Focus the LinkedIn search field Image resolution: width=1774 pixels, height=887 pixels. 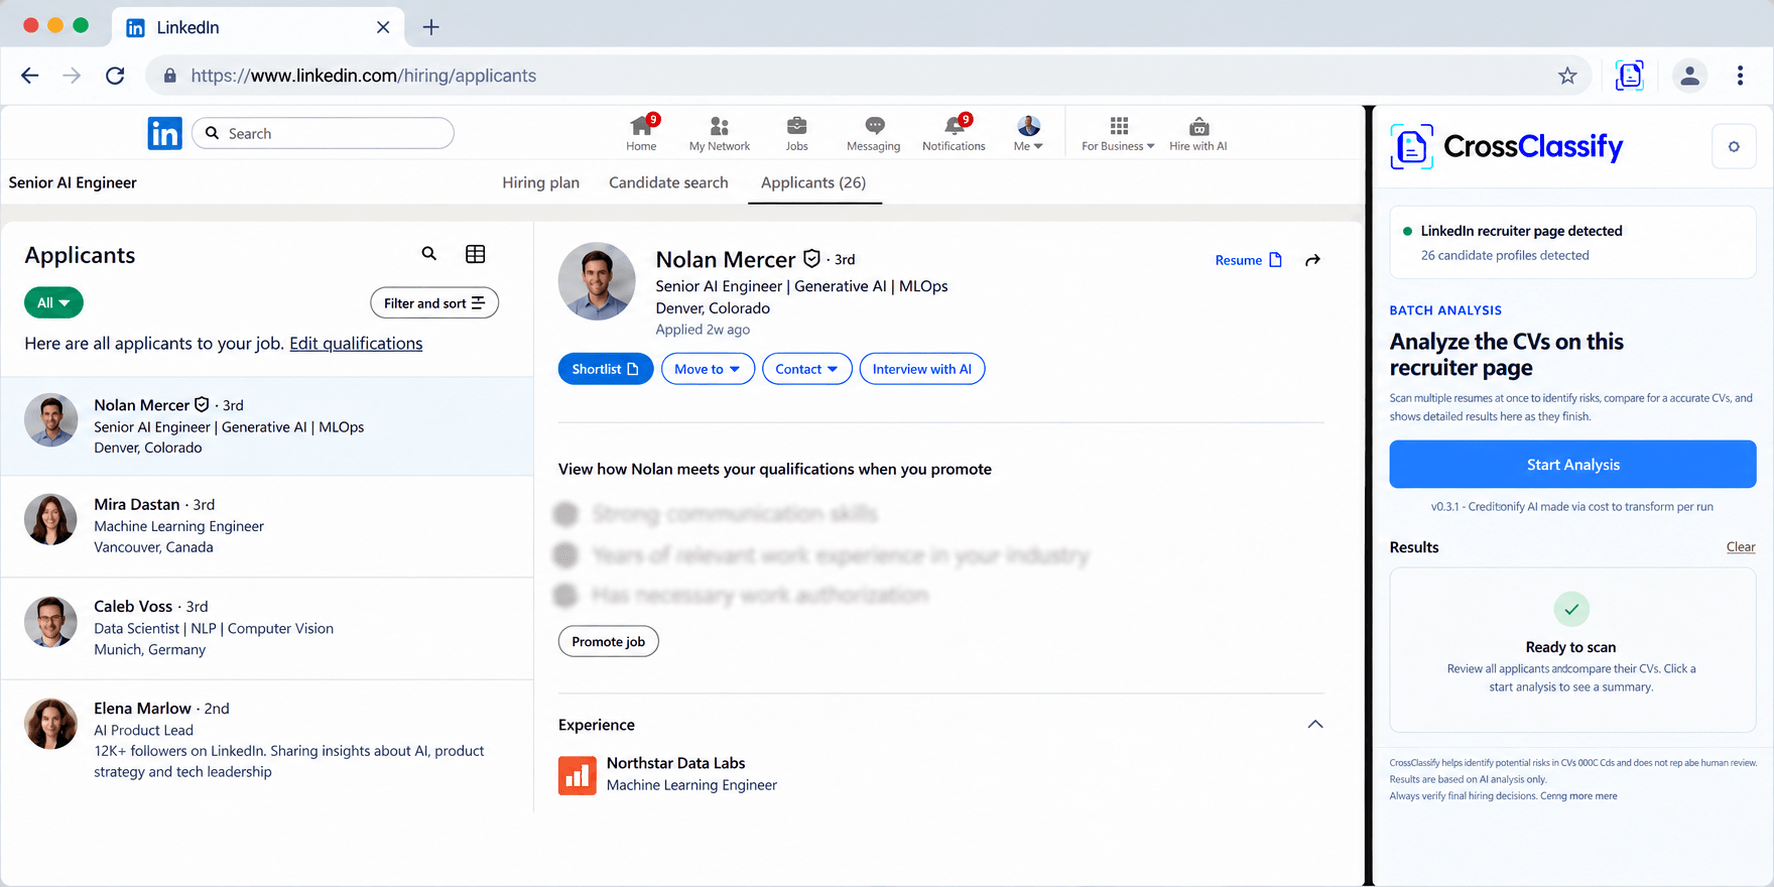tap(323, 133)
